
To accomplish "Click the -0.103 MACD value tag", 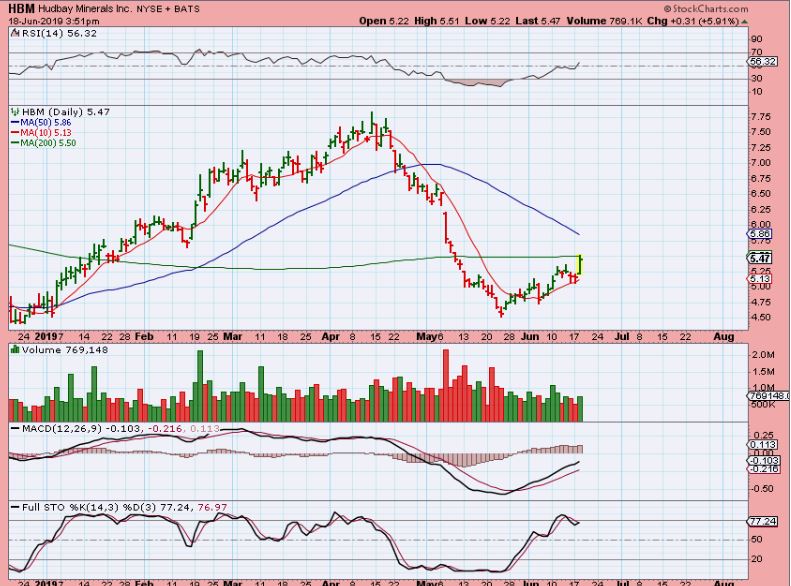I will pyautogui.click(x=763, y=460).
